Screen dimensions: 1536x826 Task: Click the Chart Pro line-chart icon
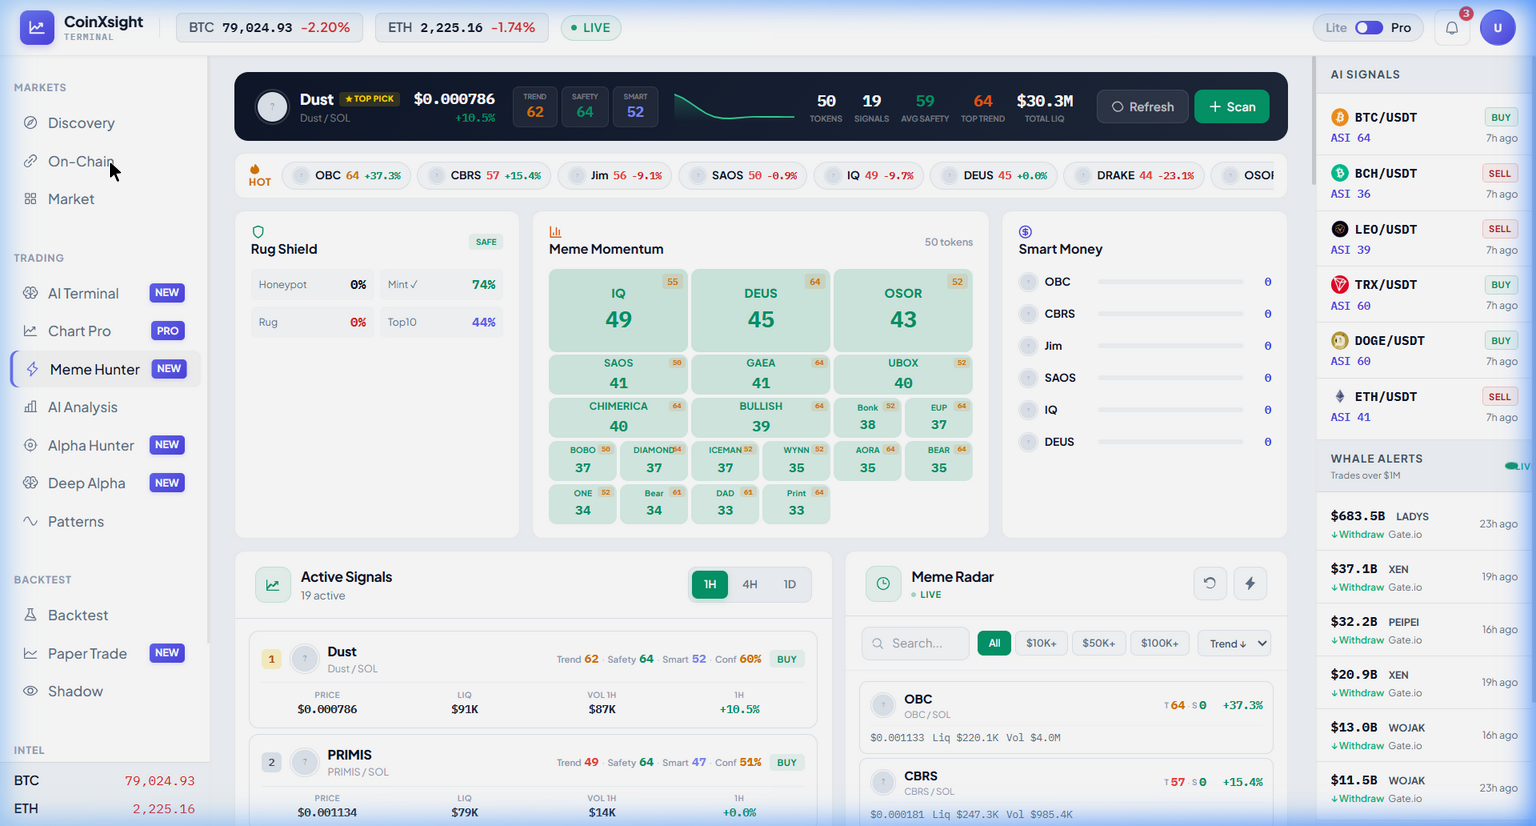click(x=30, y=331)
